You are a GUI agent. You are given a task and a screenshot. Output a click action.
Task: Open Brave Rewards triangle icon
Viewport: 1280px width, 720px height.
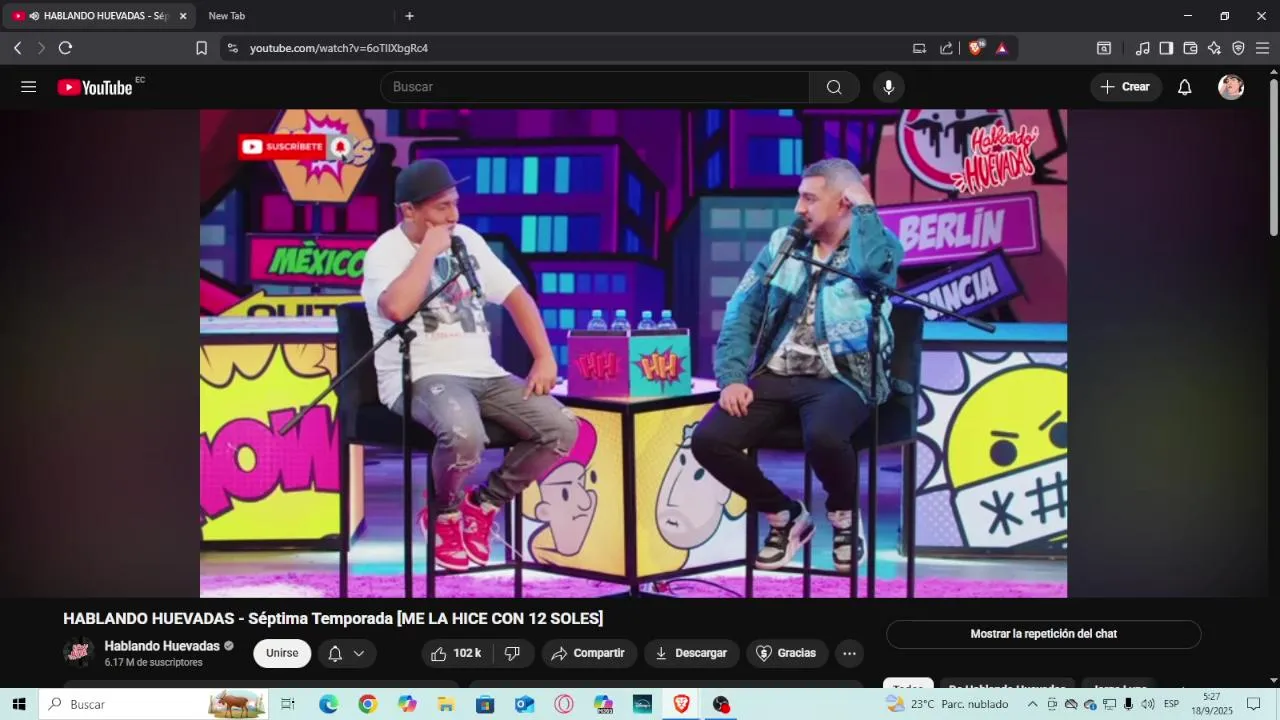click(1001, 48)
